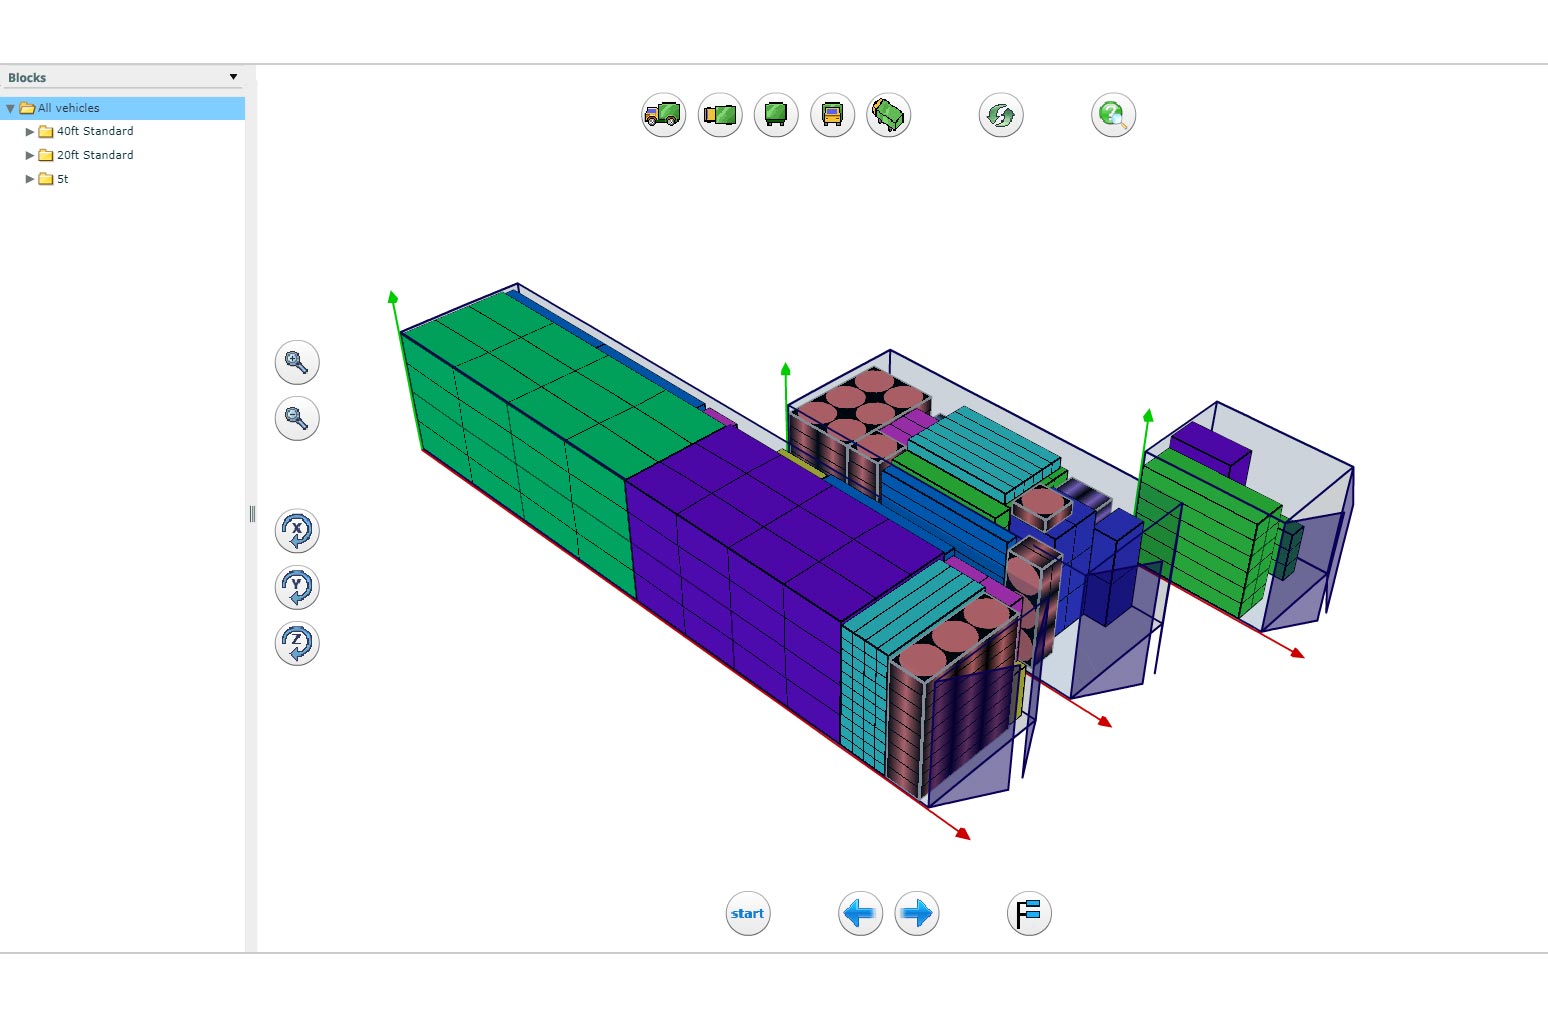Click the green refresh arrows icon
The width and height of the screenshot is (1548, 1016).
(x=1001, y=115)
